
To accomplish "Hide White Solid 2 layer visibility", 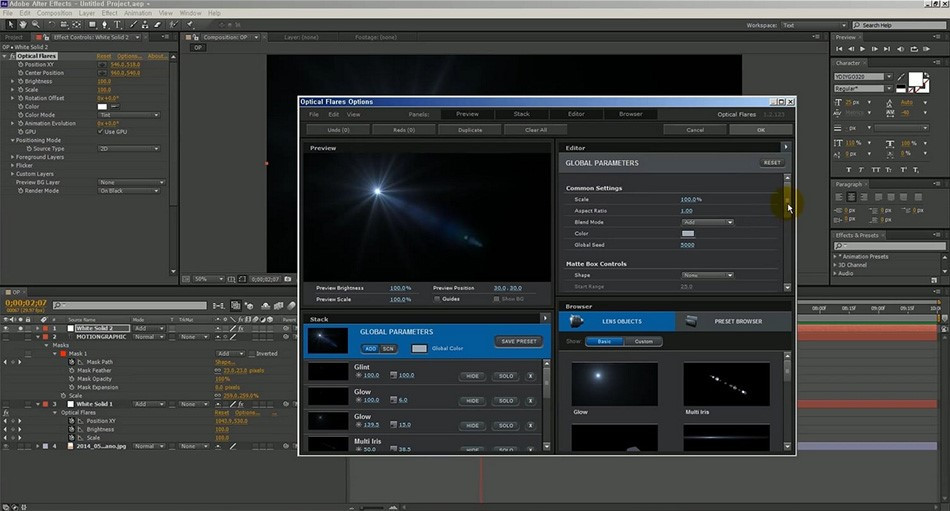I will click(x=6, y=329).
